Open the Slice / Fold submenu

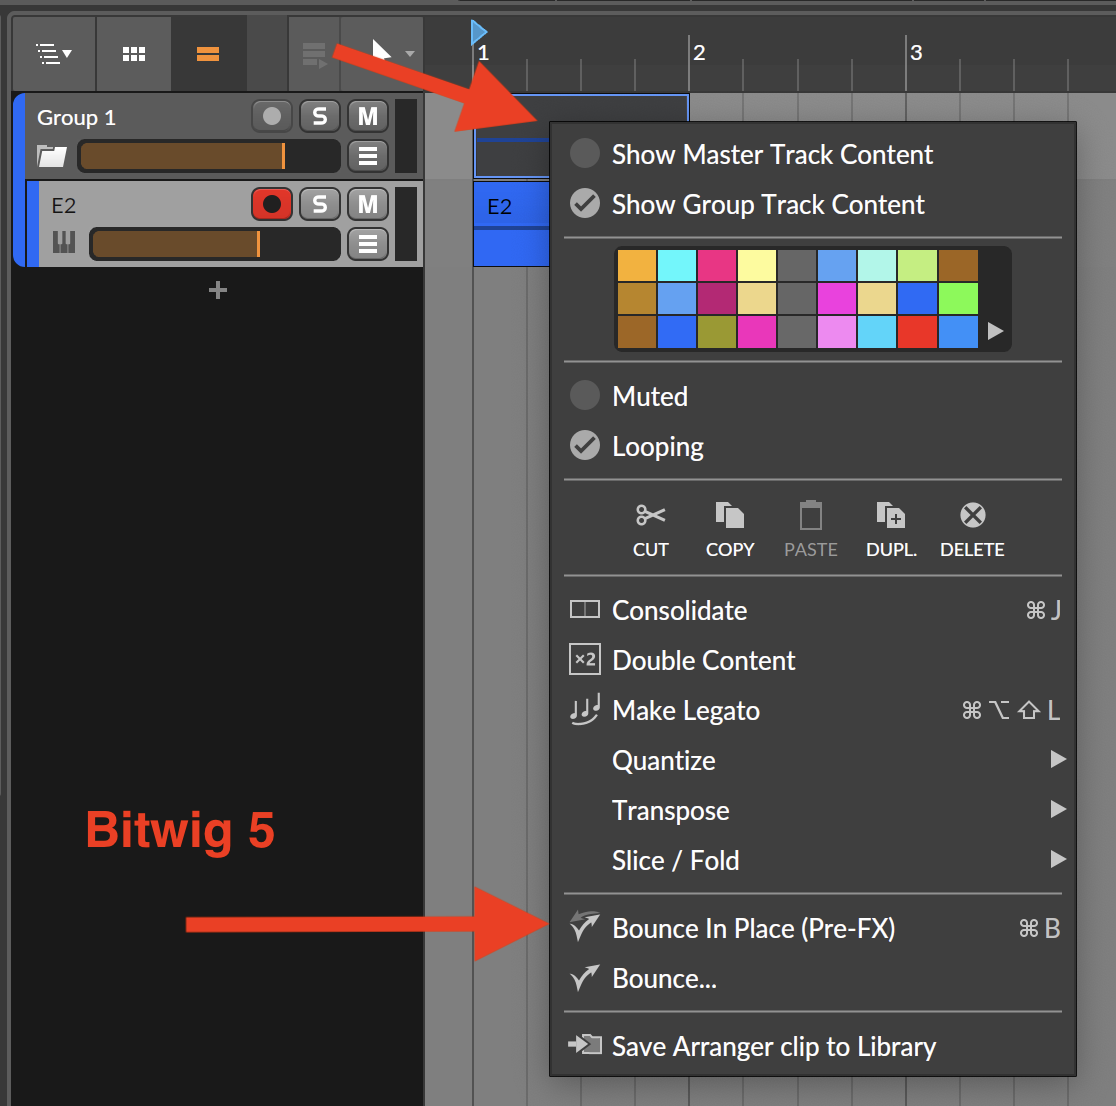pos(813,860)
